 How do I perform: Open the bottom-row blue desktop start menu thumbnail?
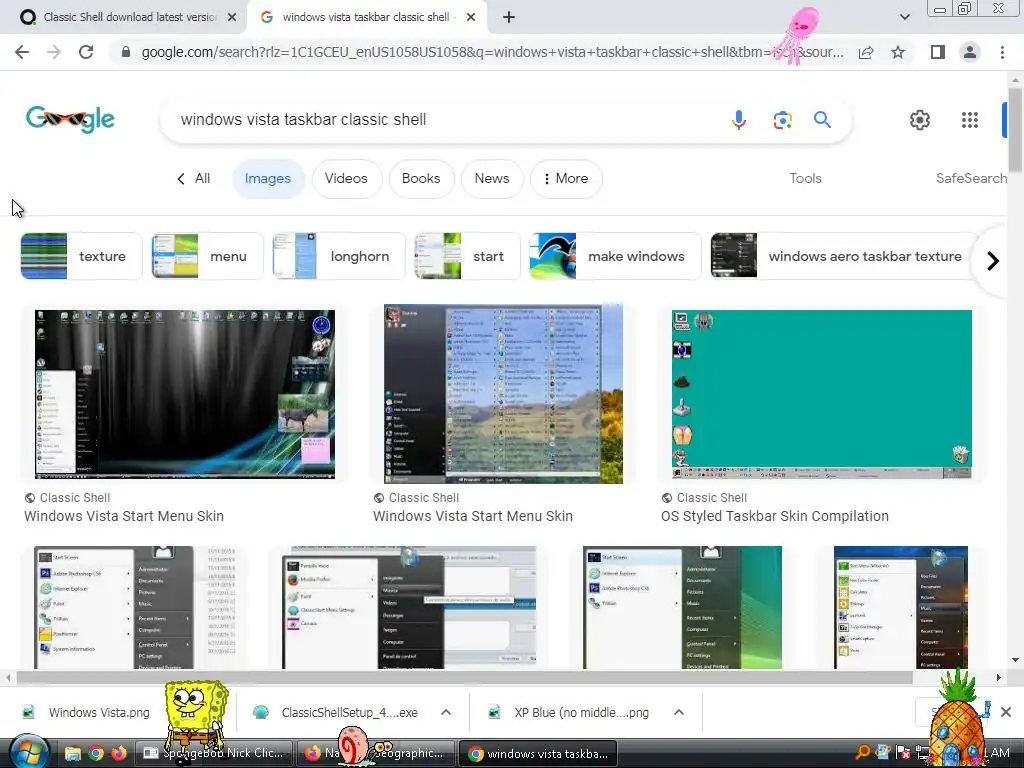point(901,607)
